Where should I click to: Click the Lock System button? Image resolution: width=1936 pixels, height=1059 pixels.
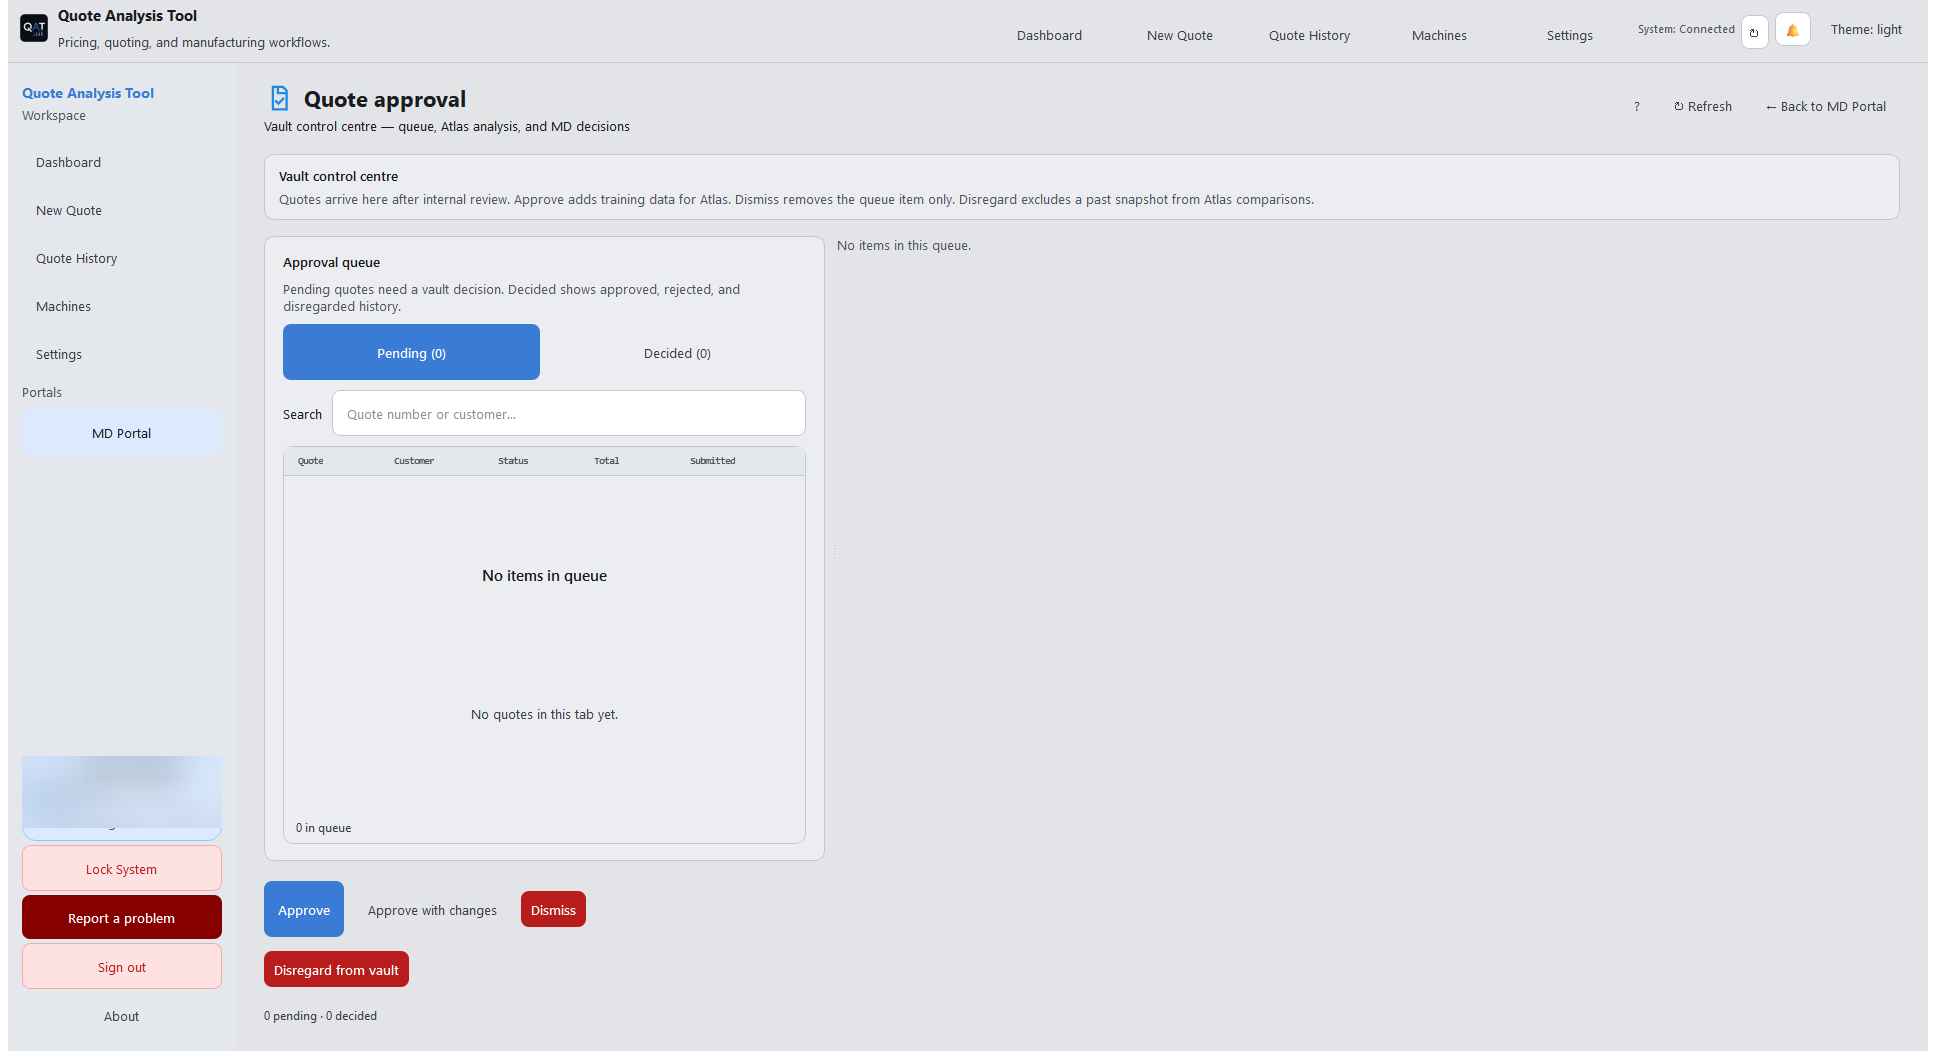point(121,869)
